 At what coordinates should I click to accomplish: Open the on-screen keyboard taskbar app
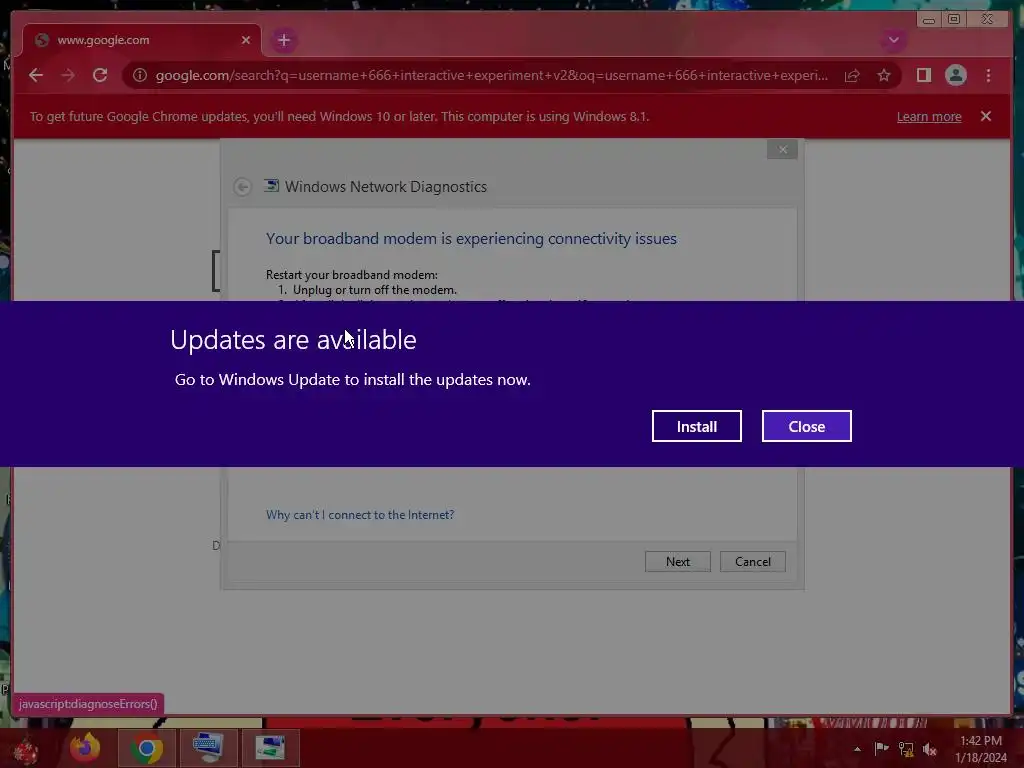tap(208, 748)
